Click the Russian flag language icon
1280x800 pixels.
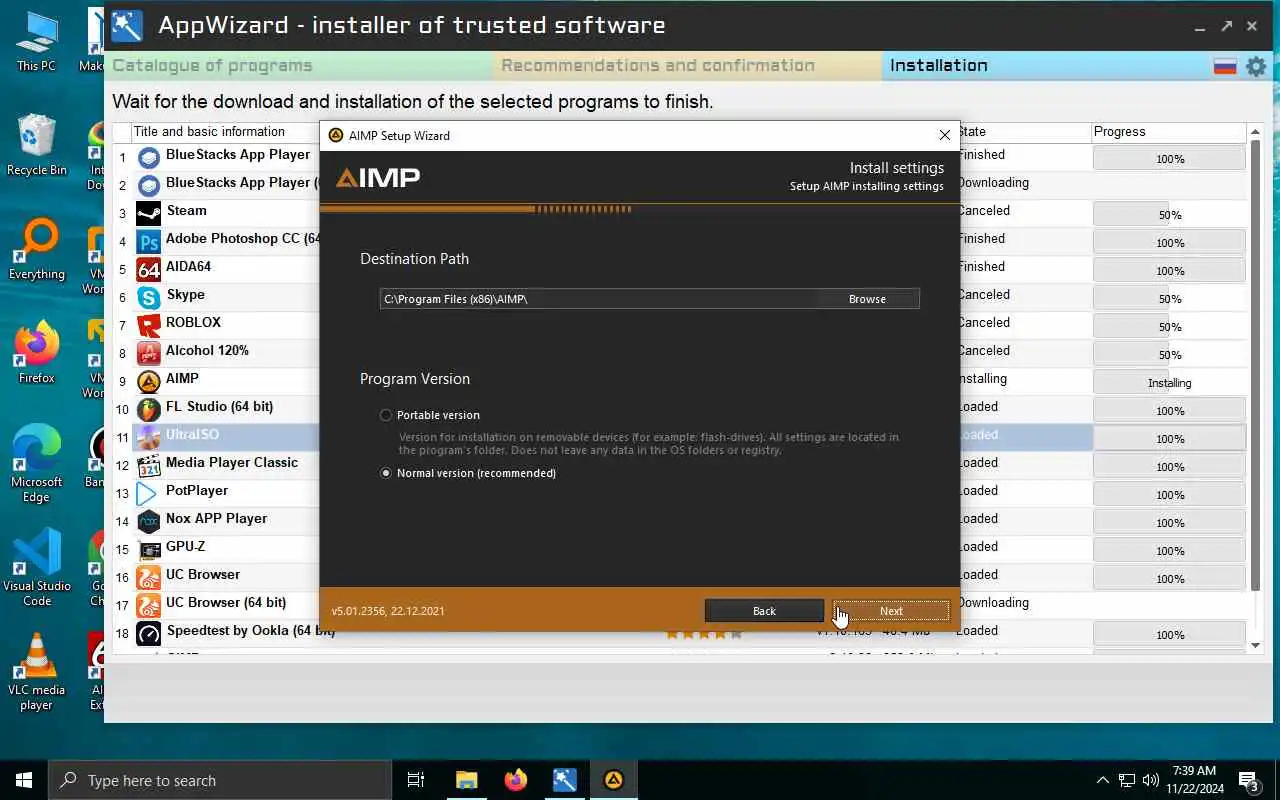pos(1225,67)
